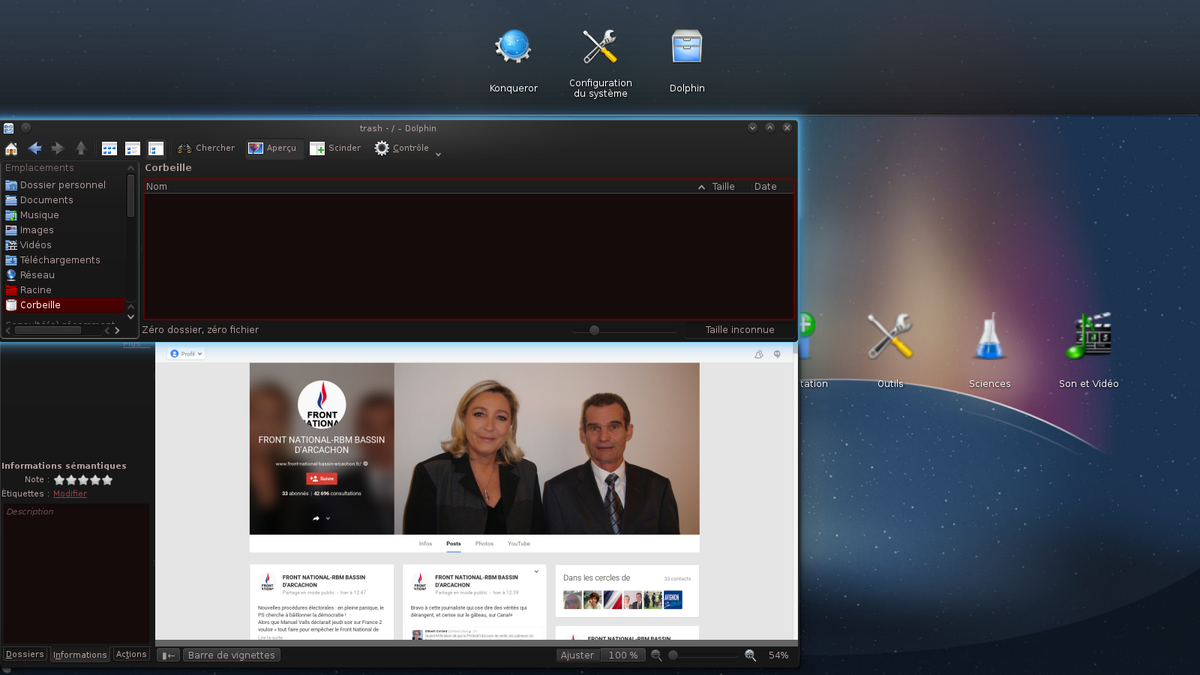This screenshot has width=1200, height=675.
Task: Expand the toolbar overflow chevron after Contrôle
Action: pos(438,154)
